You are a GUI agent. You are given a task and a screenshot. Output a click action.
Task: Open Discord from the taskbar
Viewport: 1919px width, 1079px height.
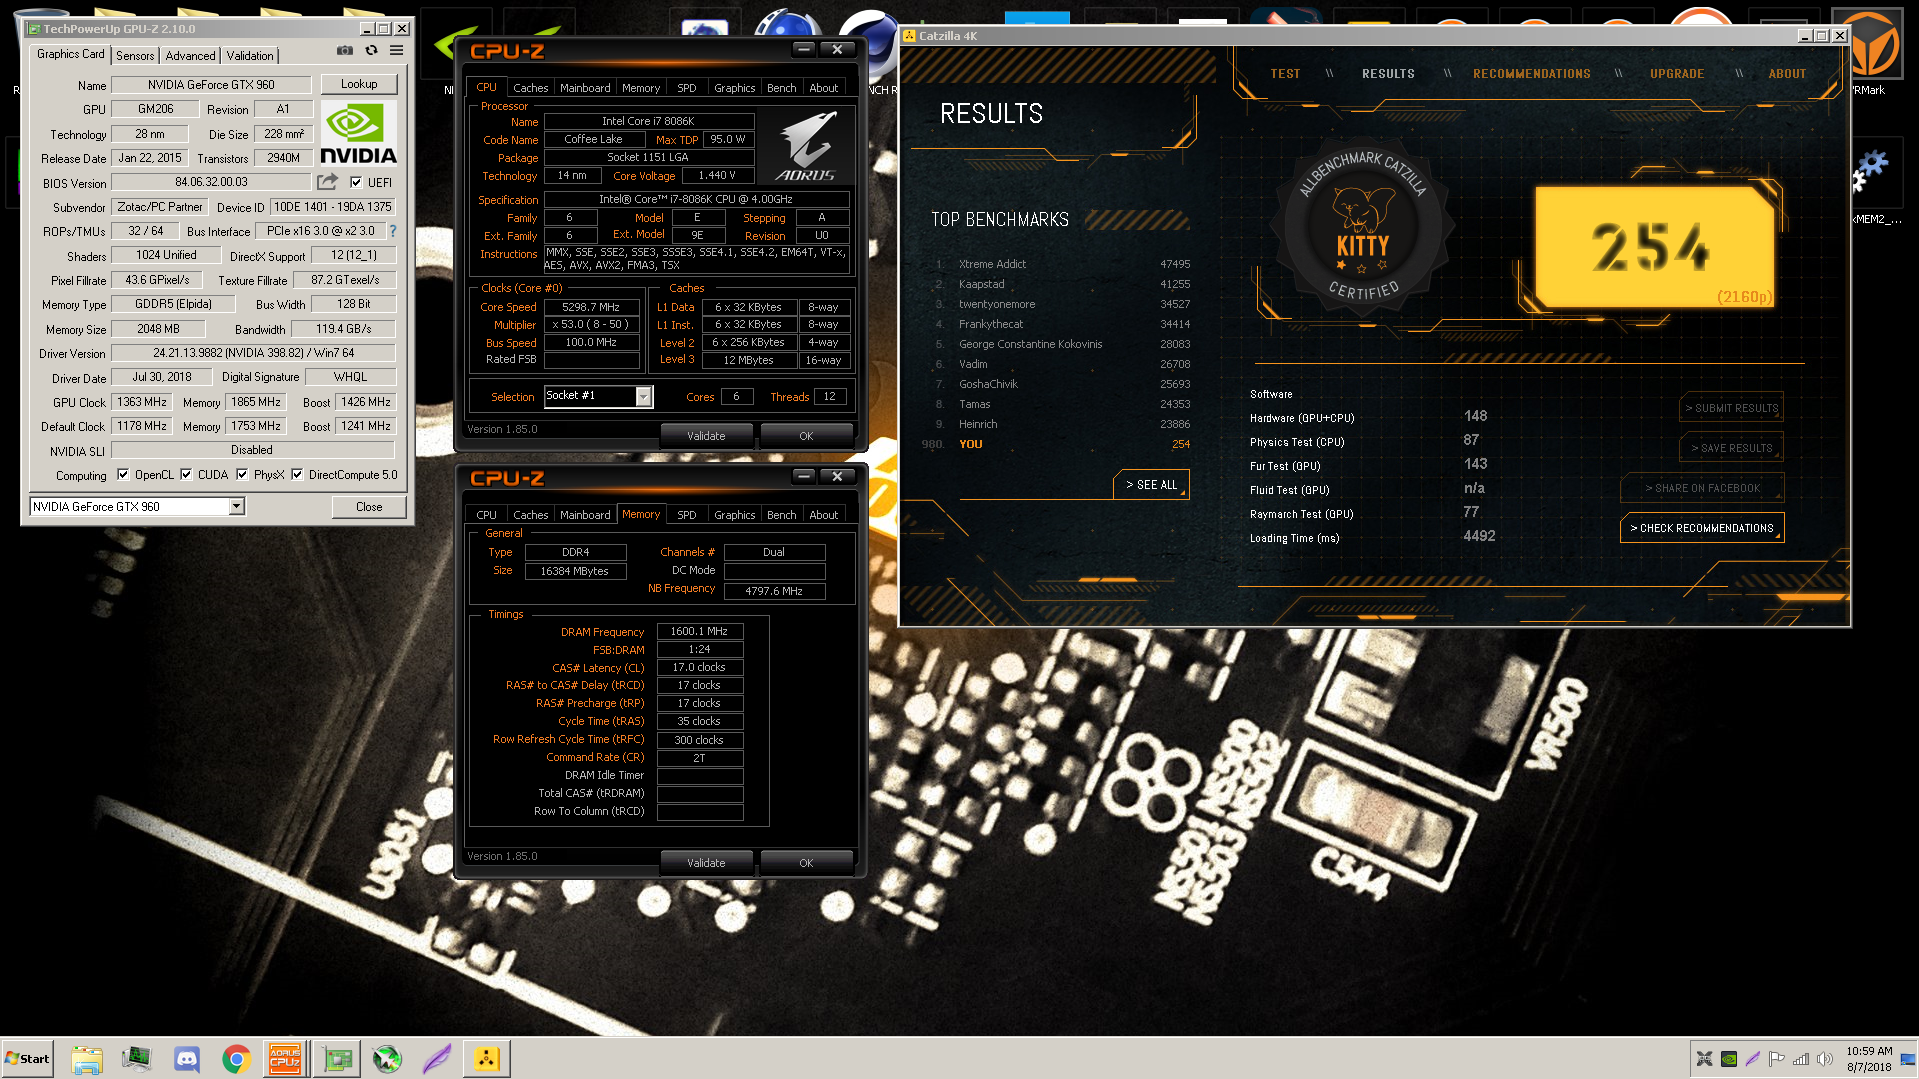pyautogui.click(x=186, y=1059)
